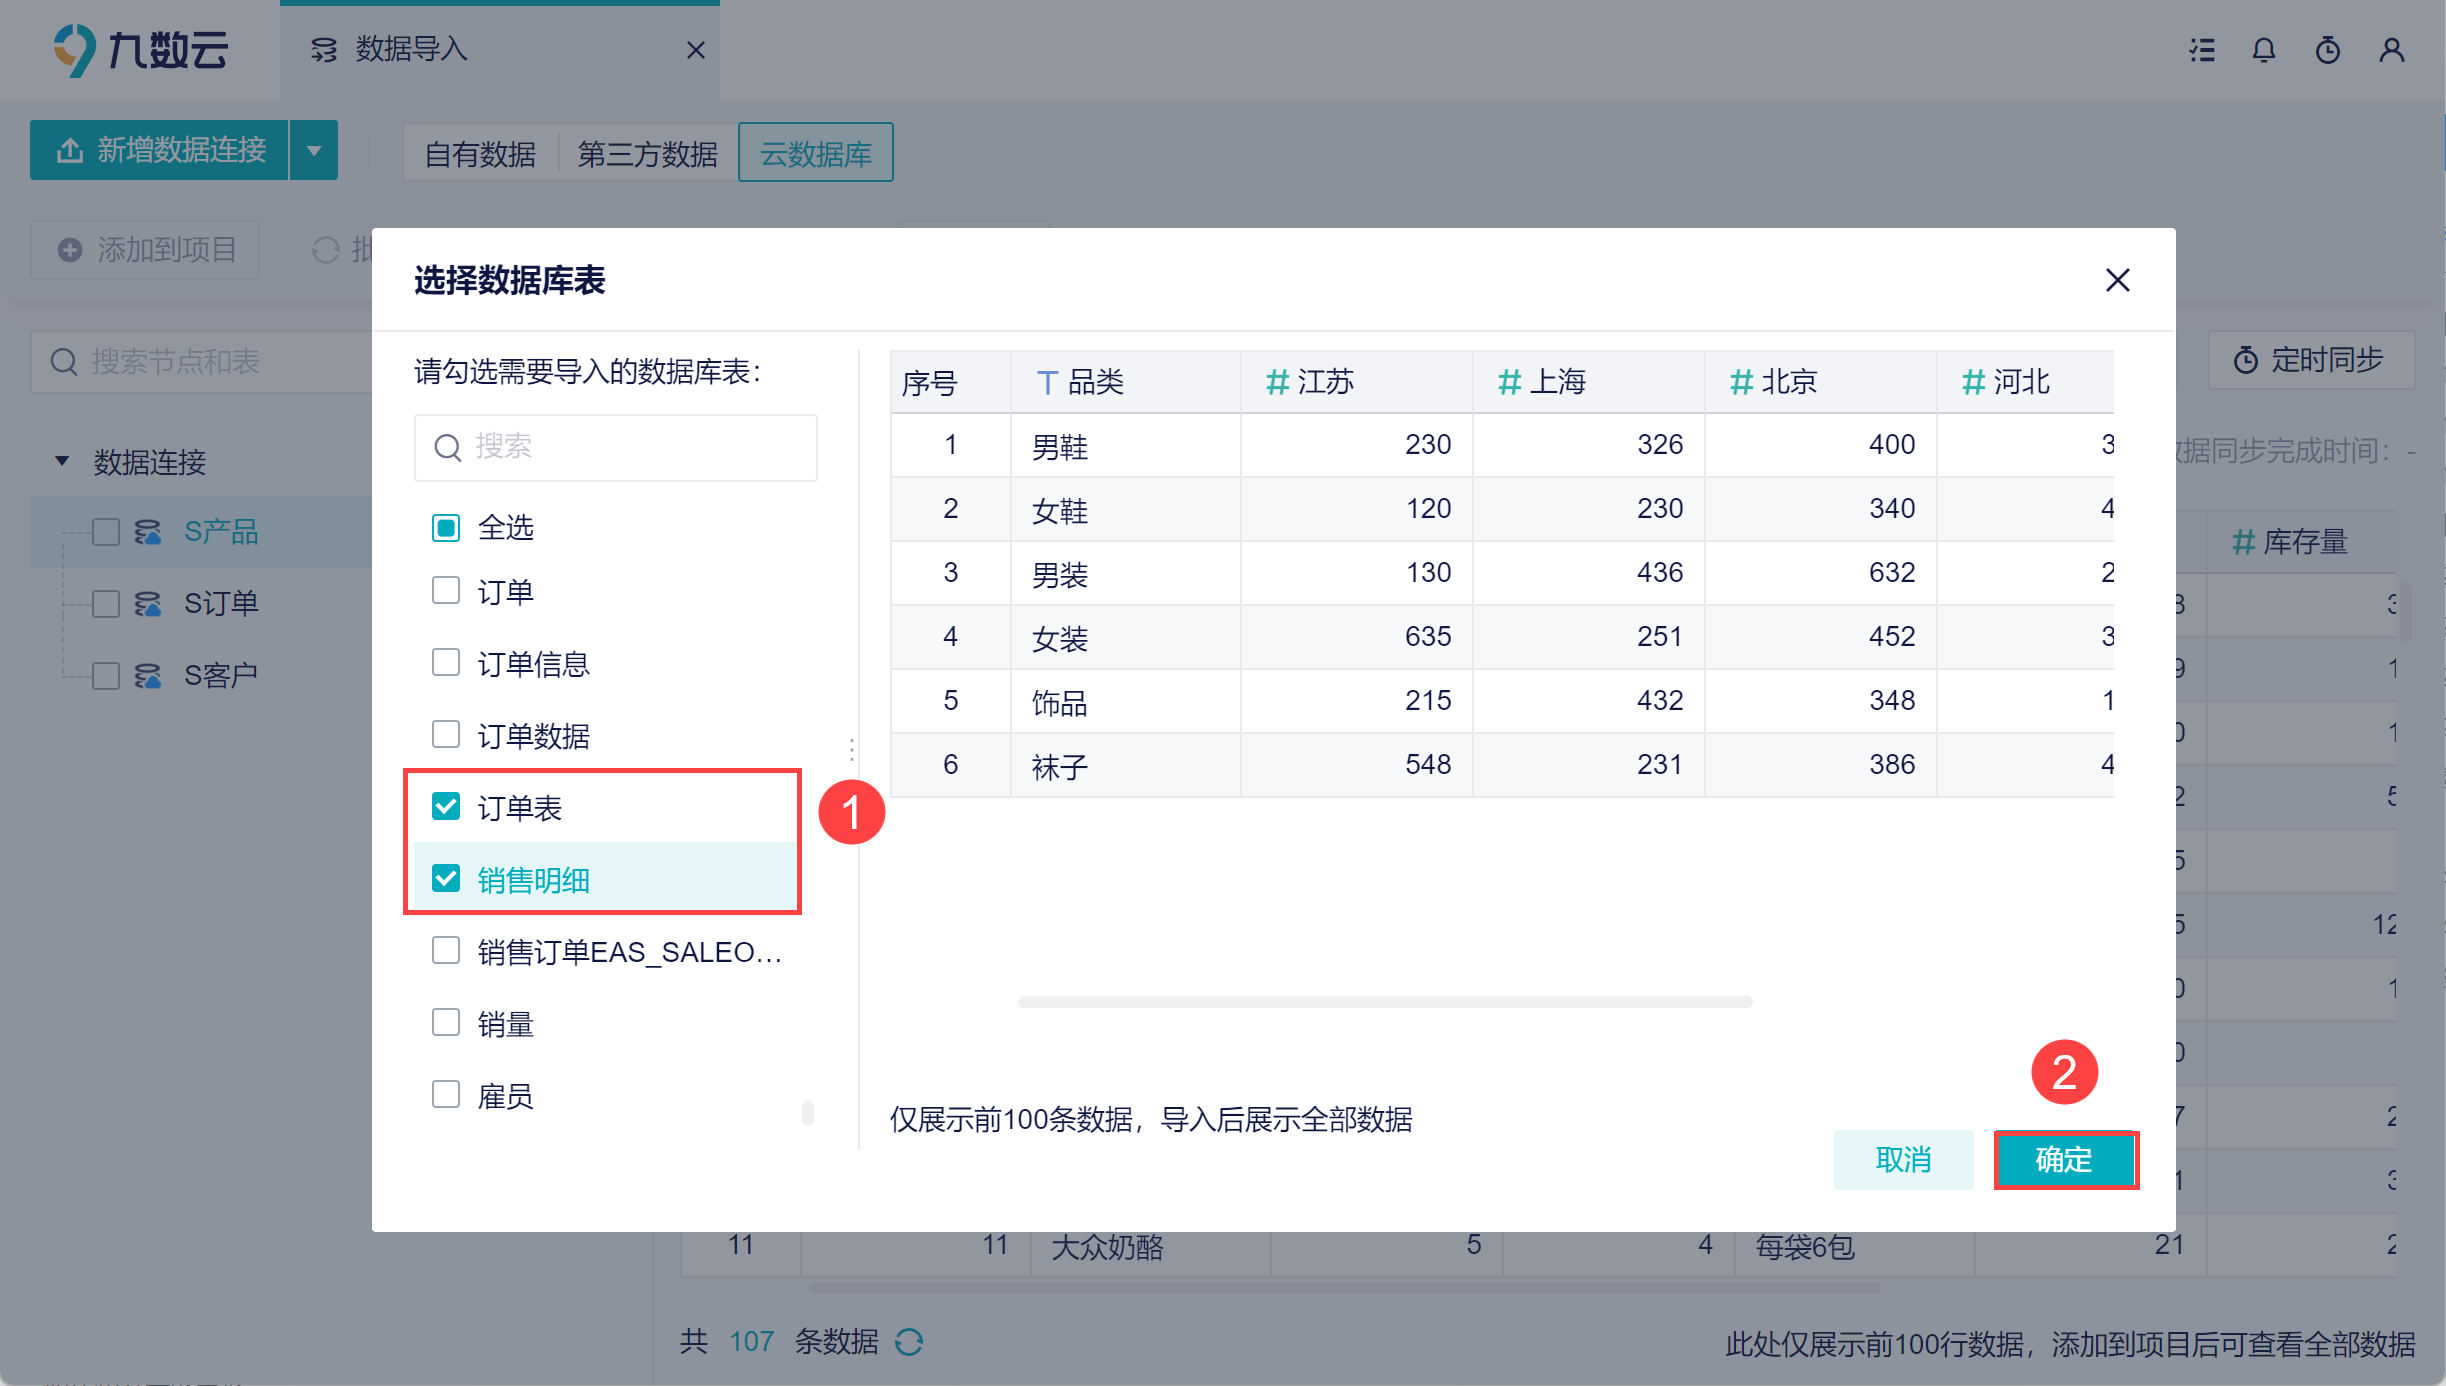Toggle the 全选 checkbox

(446, 527)
